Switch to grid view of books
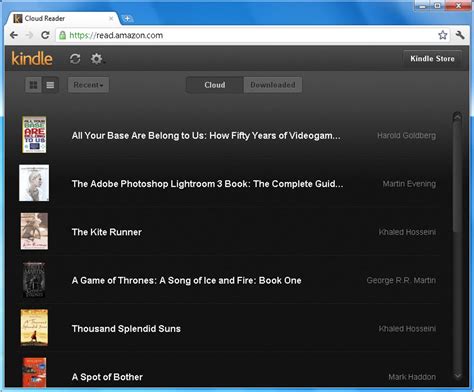Viewport: 474px width, 392px height. 33,85
